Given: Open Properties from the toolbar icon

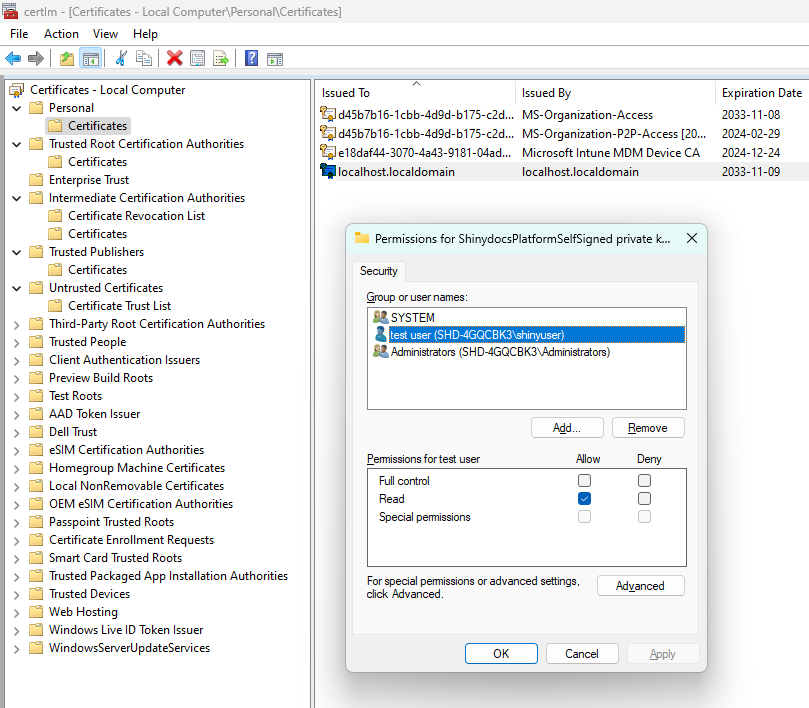Looking at the screenshot, I should pyautogui.click(x=197, y=58).
